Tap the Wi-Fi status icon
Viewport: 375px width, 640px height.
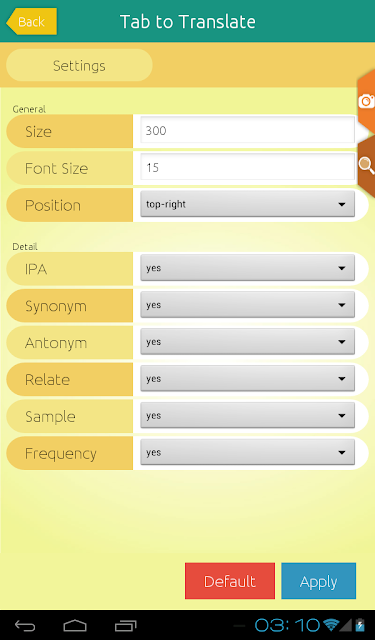[x=331, y=625]
